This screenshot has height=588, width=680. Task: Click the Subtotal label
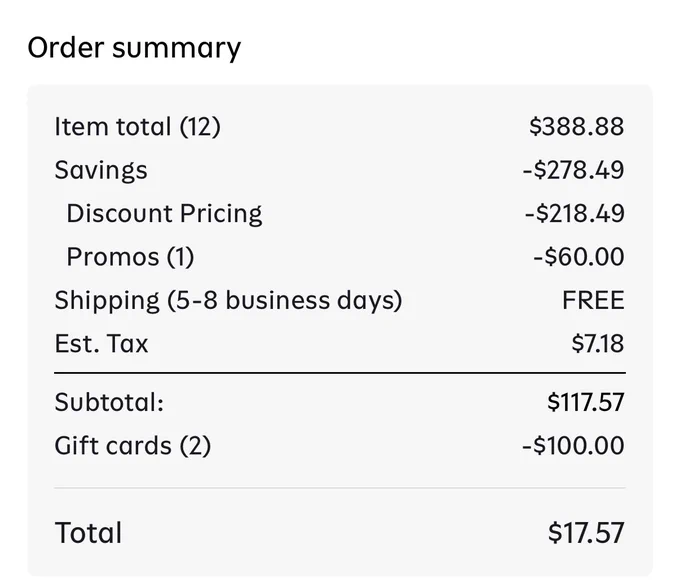pyautogui.click(x=109, y=402)
